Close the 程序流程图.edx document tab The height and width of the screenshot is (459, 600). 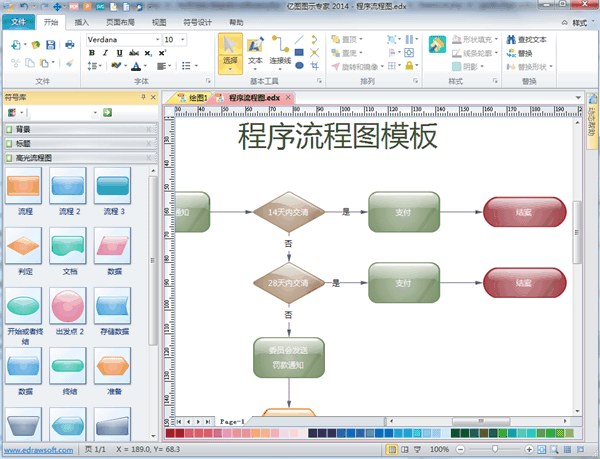(288, 98)
